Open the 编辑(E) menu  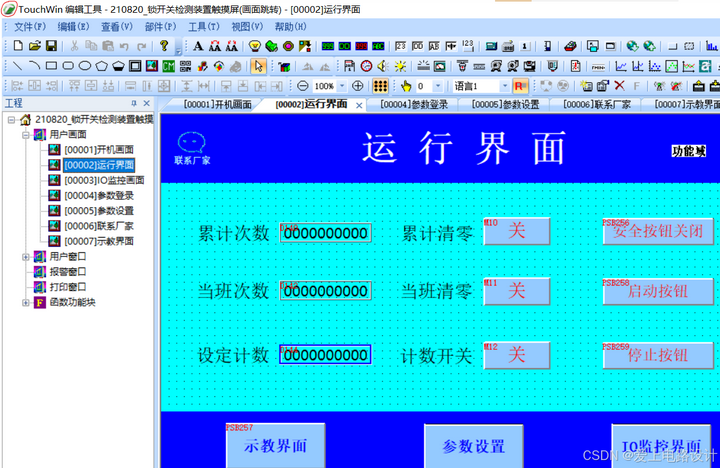coord(73,27)
